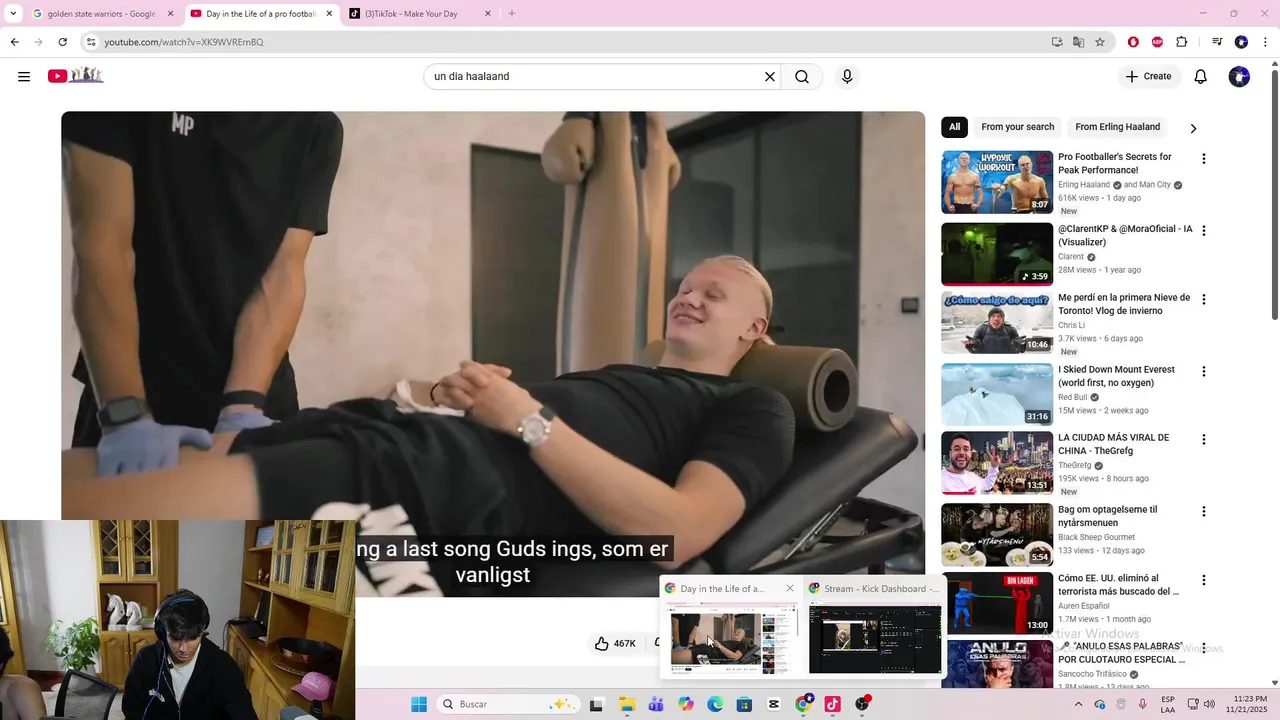
Task: Open Microsoft Edge from the taskbar
Action: (x=715, y=704)
